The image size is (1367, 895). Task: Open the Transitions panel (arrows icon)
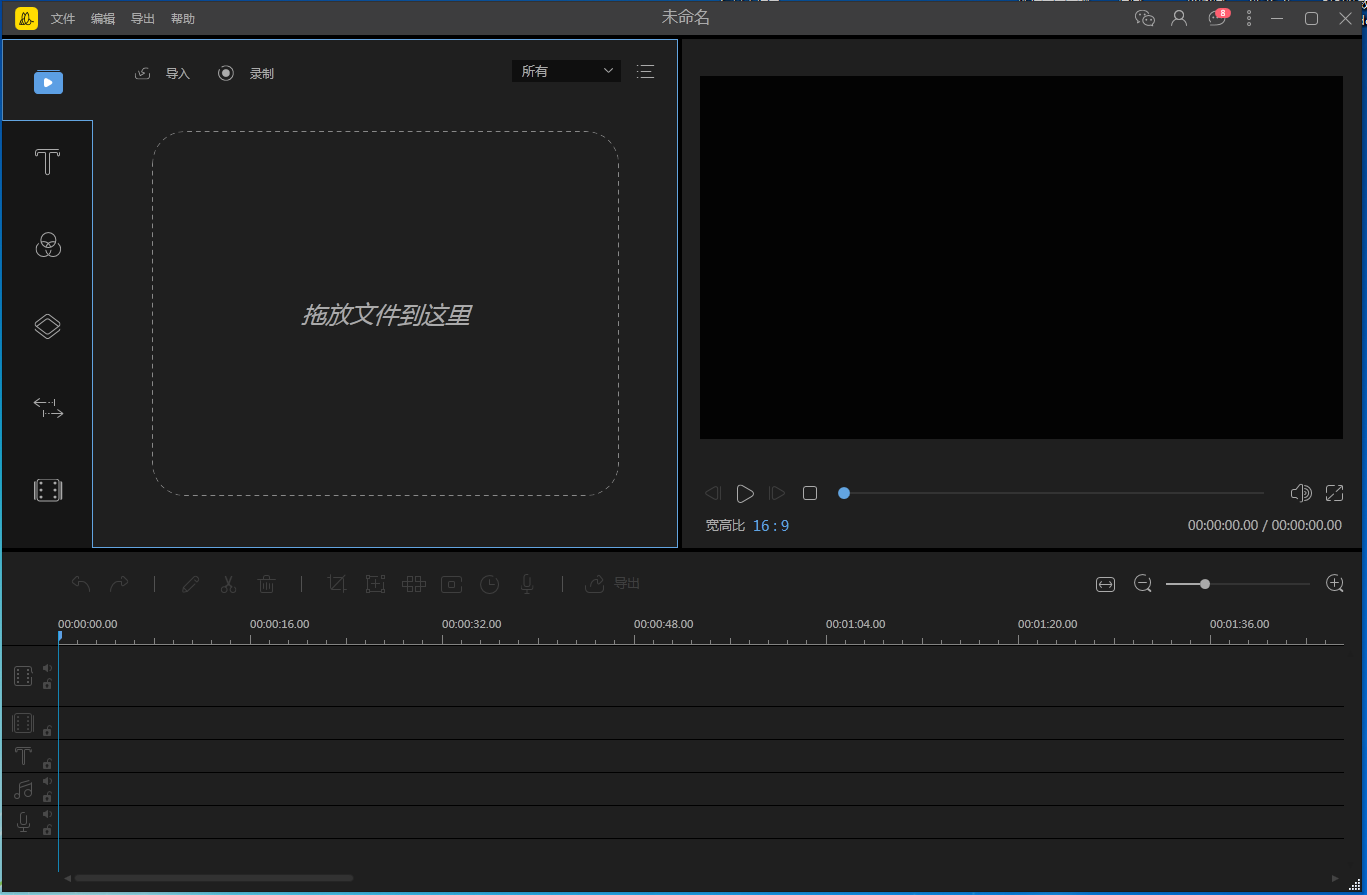tap(48, 408)
